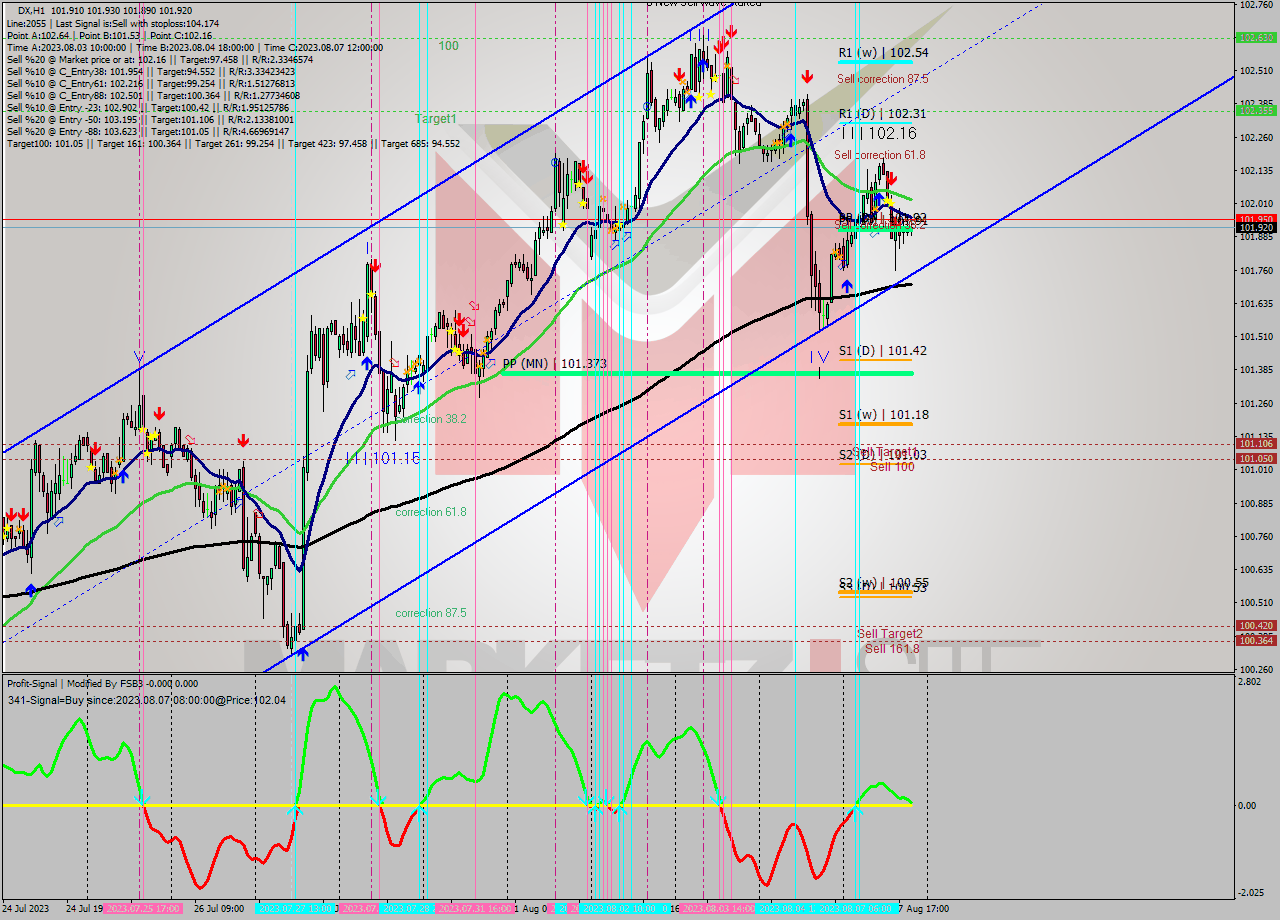1280x920 pixels.
Task: Click the '24 Jul 2023' date on time axis
Action: [26, 909]
